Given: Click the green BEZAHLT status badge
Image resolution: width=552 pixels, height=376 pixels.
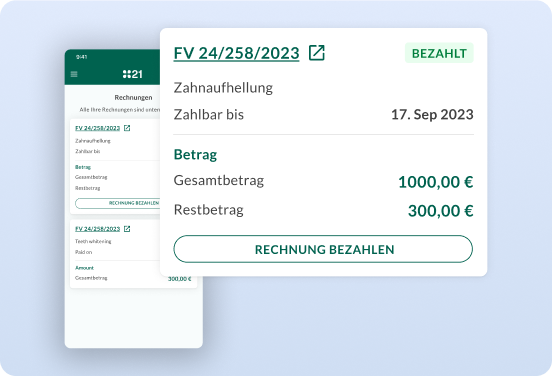Looking at the screenshot, I should coord(439,53).
